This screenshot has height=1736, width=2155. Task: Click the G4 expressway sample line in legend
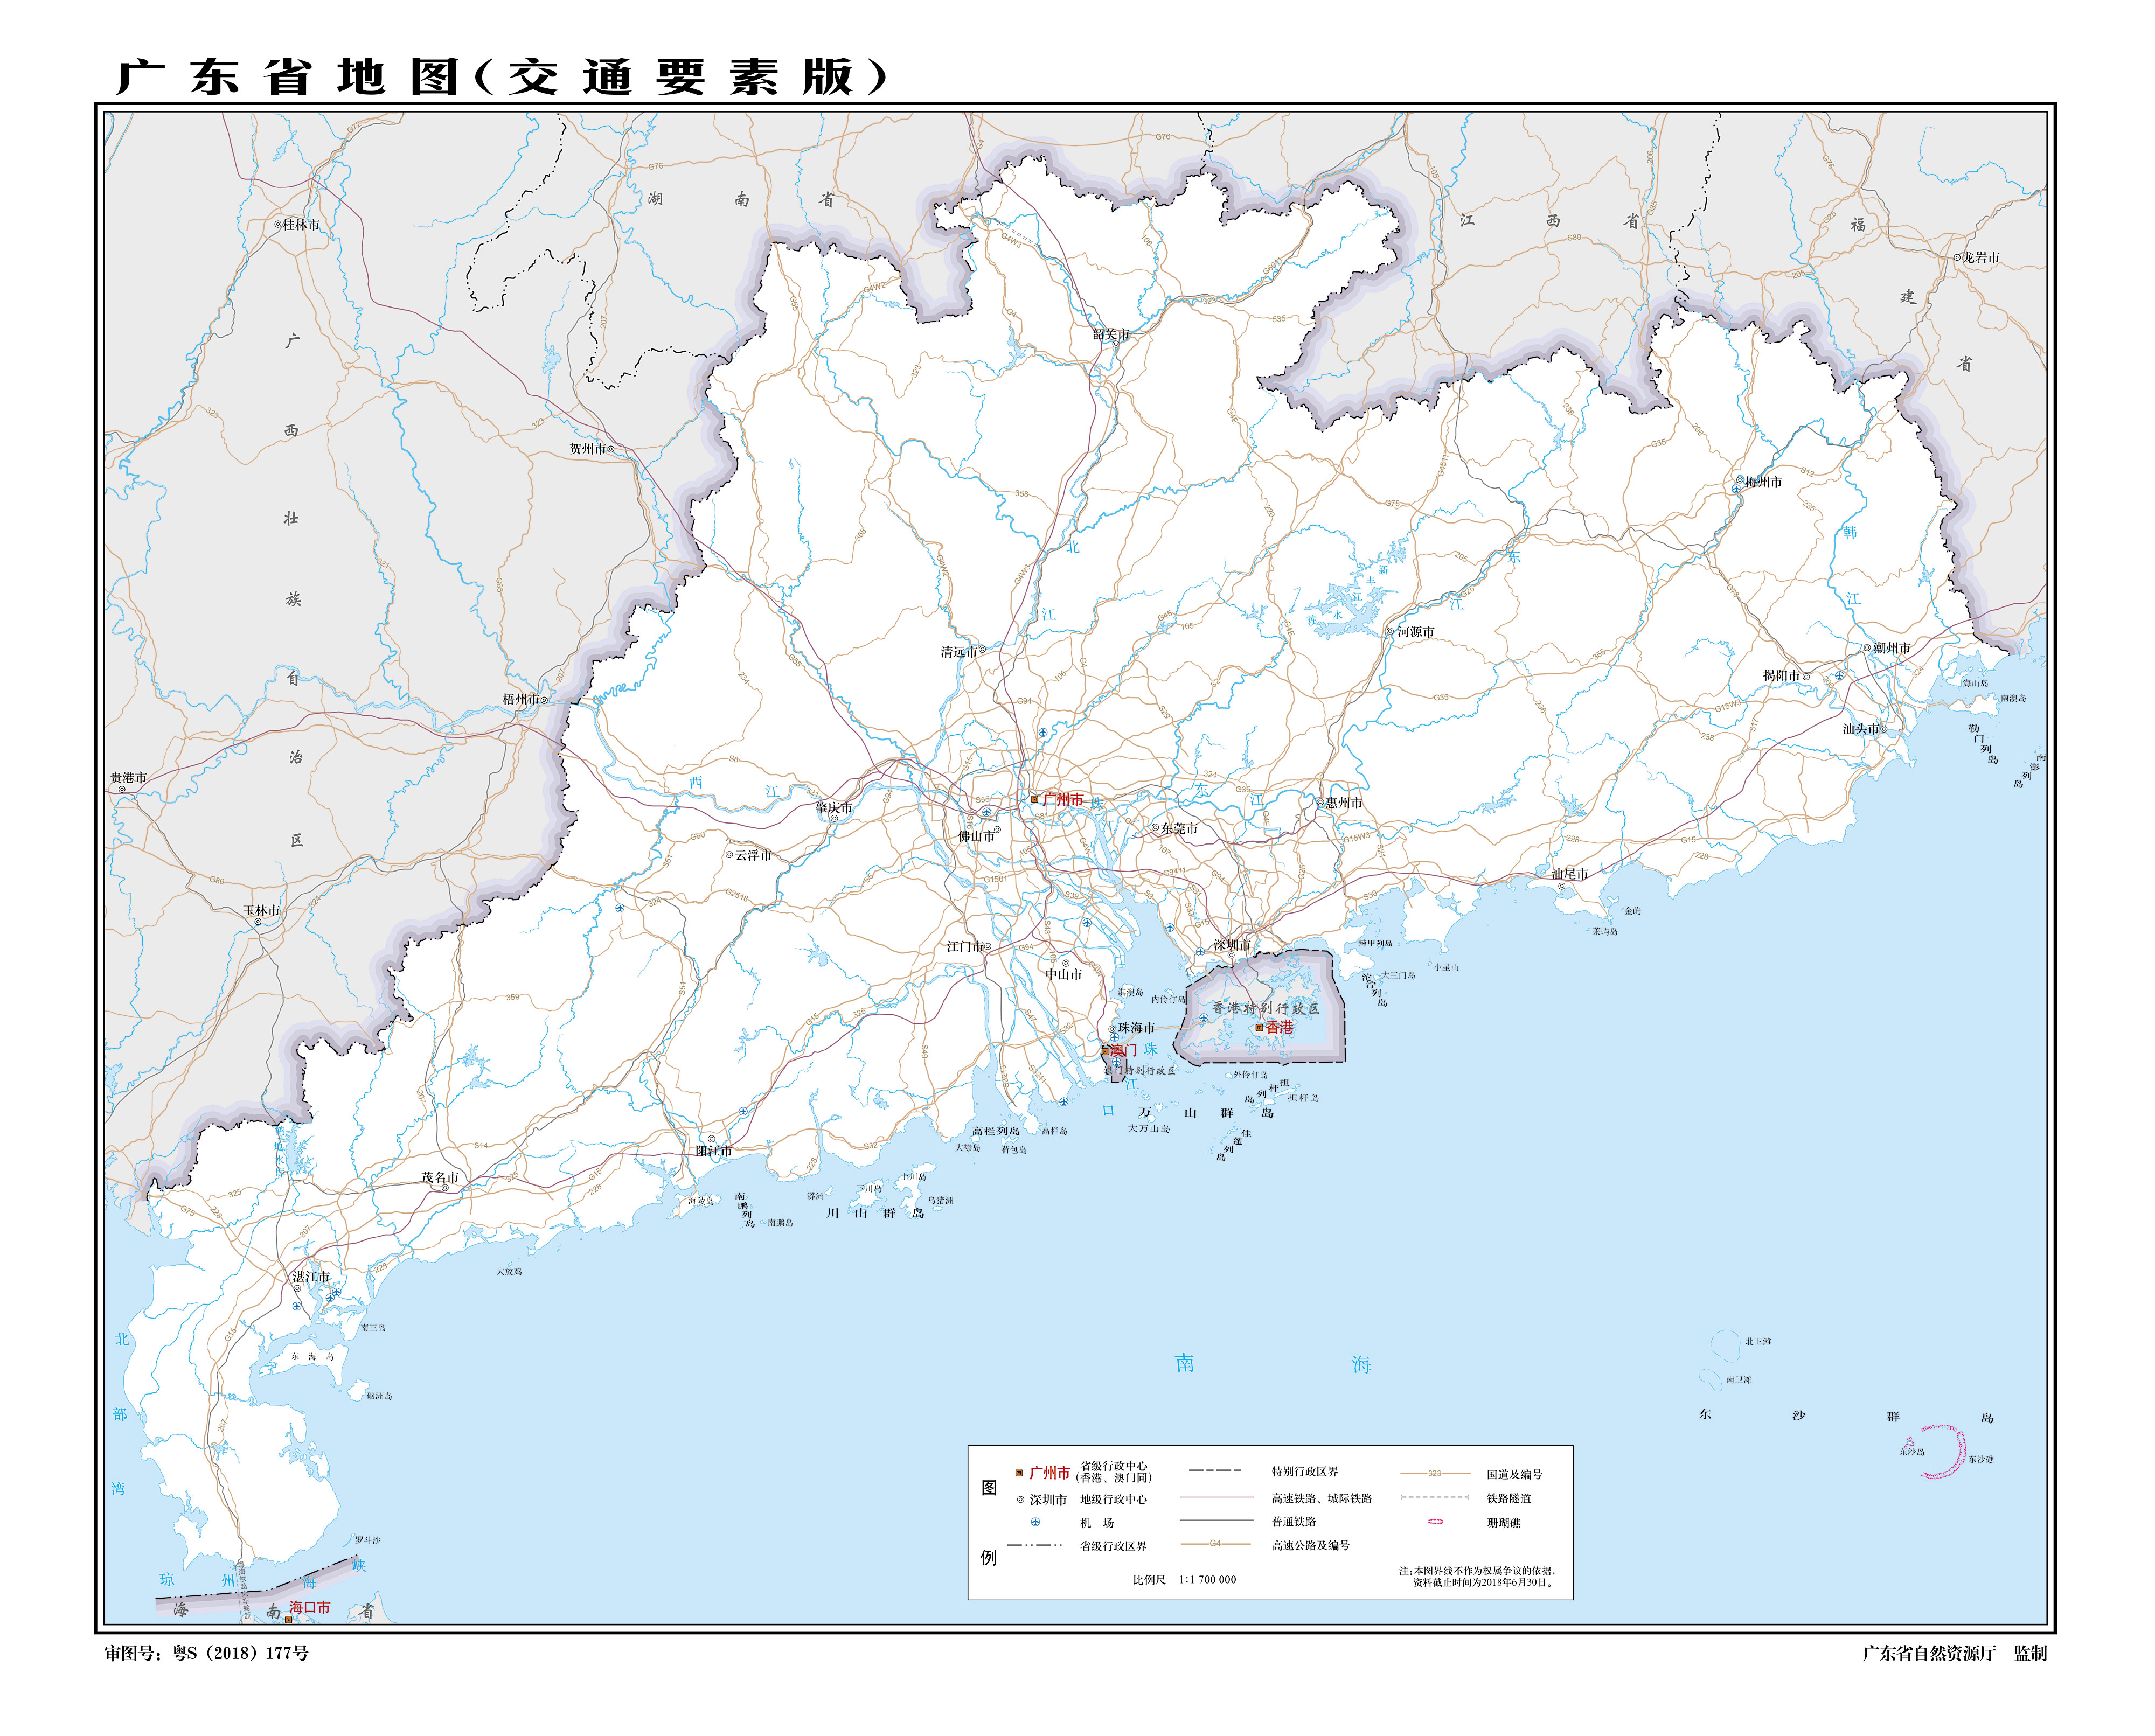click(1215, 1544)
